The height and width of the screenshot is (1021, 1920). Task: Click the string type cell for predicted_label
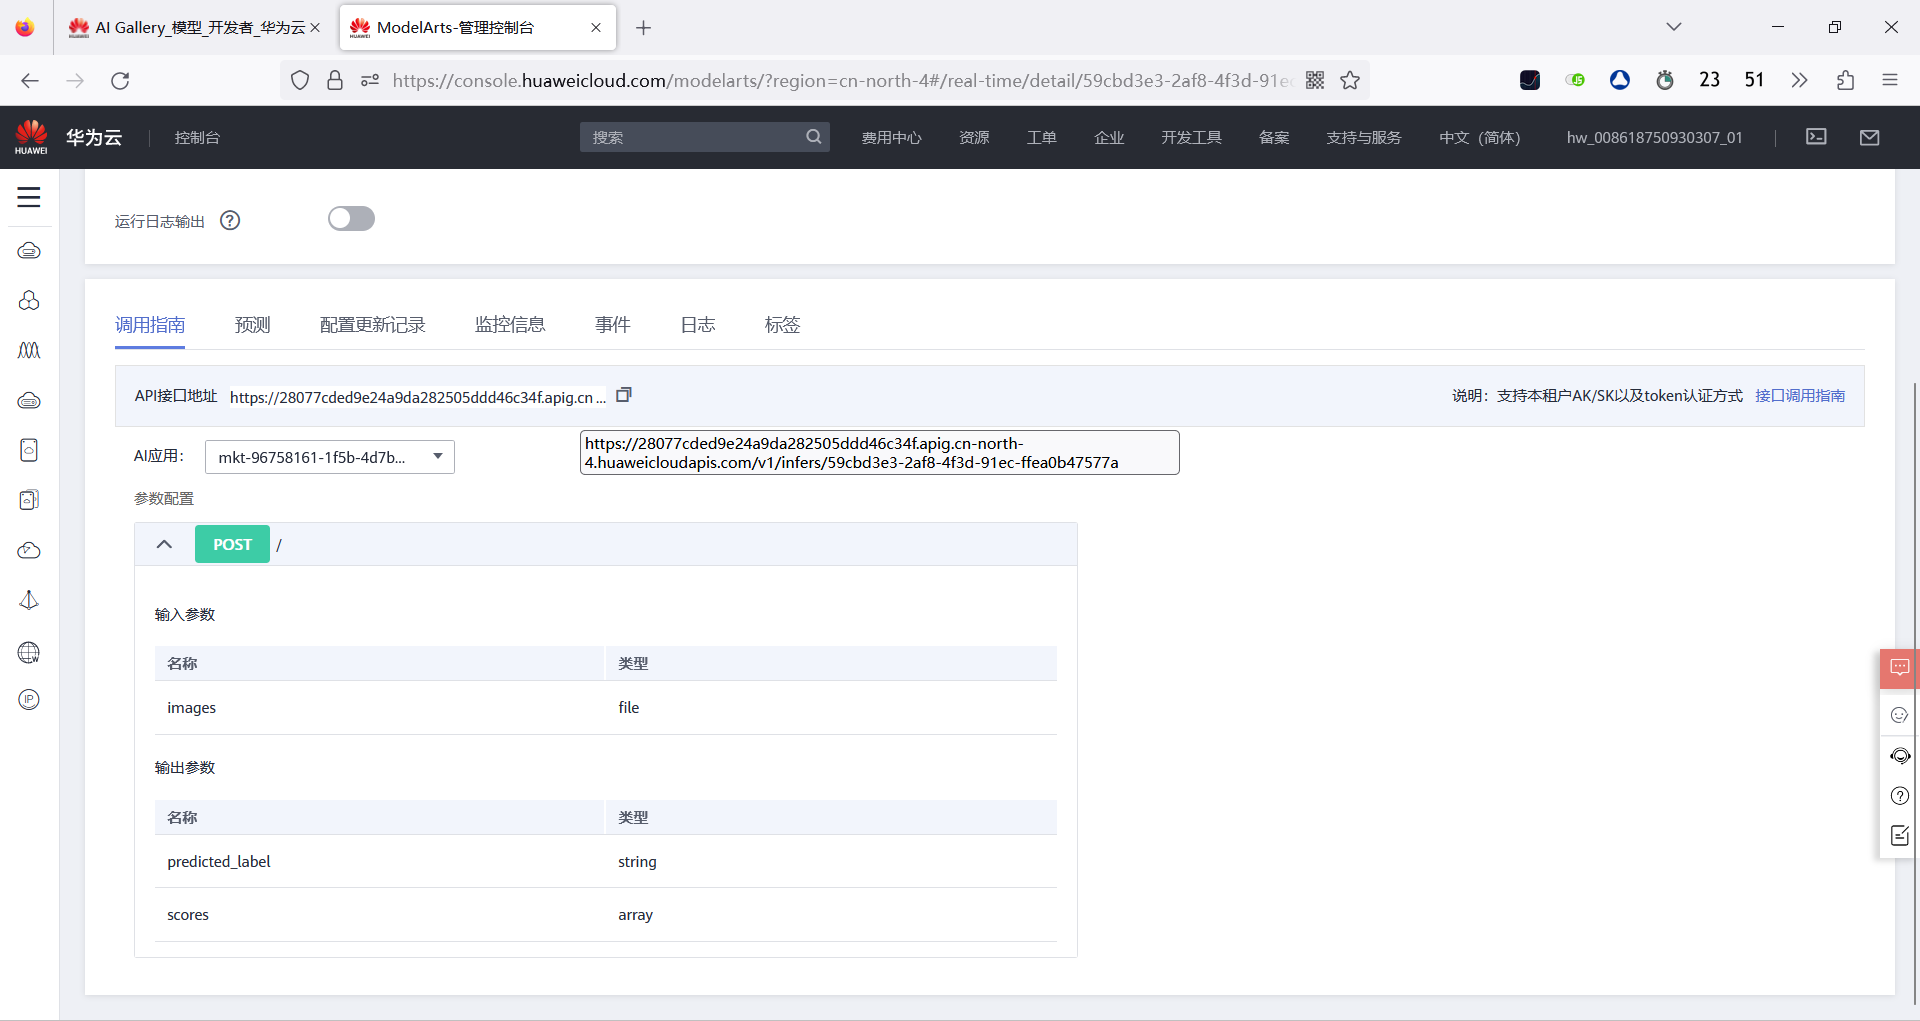click(x=637, y=862)
